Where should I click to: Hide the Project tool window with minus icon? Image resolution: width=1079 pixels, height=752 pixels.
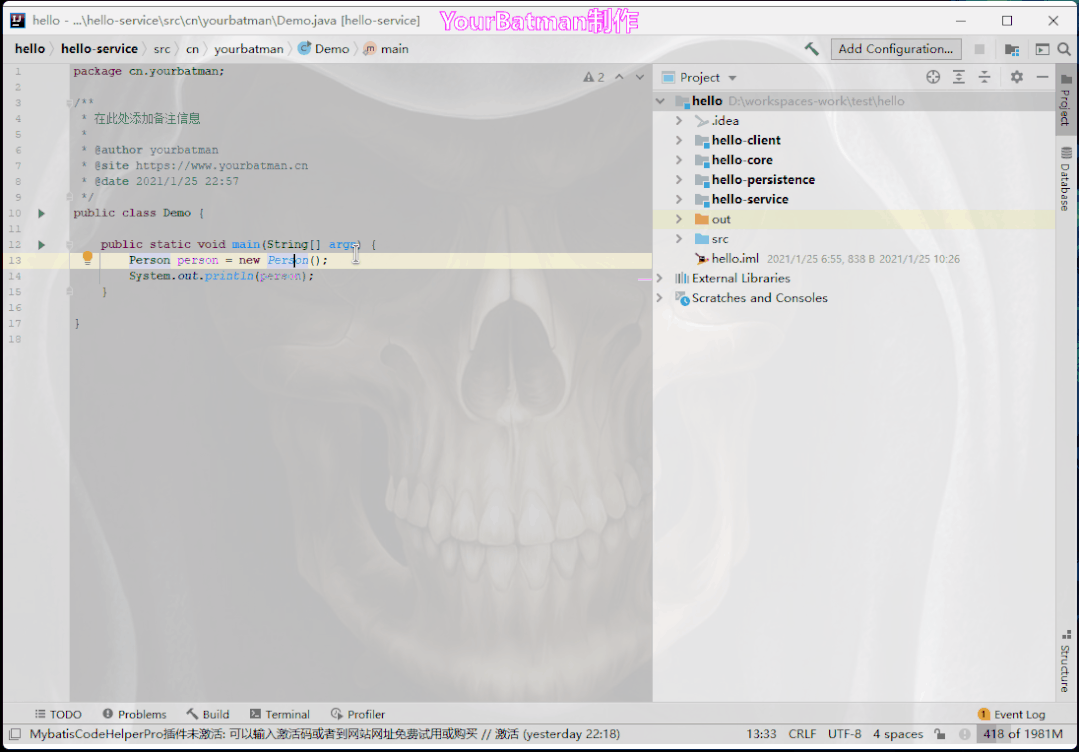(x=1042, y=77)
